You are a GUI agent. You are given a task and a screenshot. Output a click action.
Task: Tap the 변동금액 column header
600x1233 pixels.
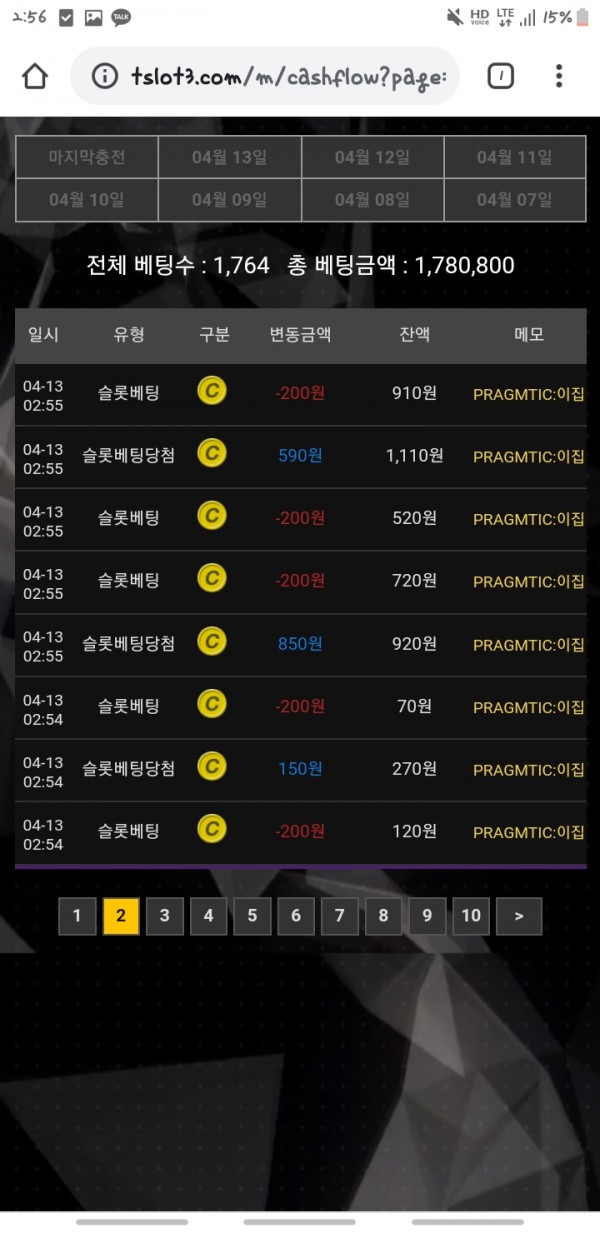[x=300, y=335]
